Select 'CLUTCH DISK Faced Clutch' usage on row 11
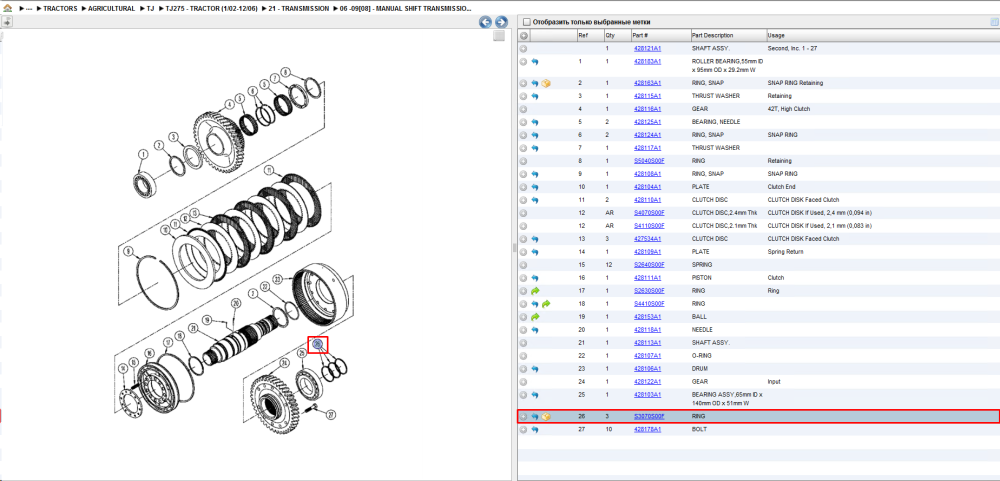 click(803, 200)
